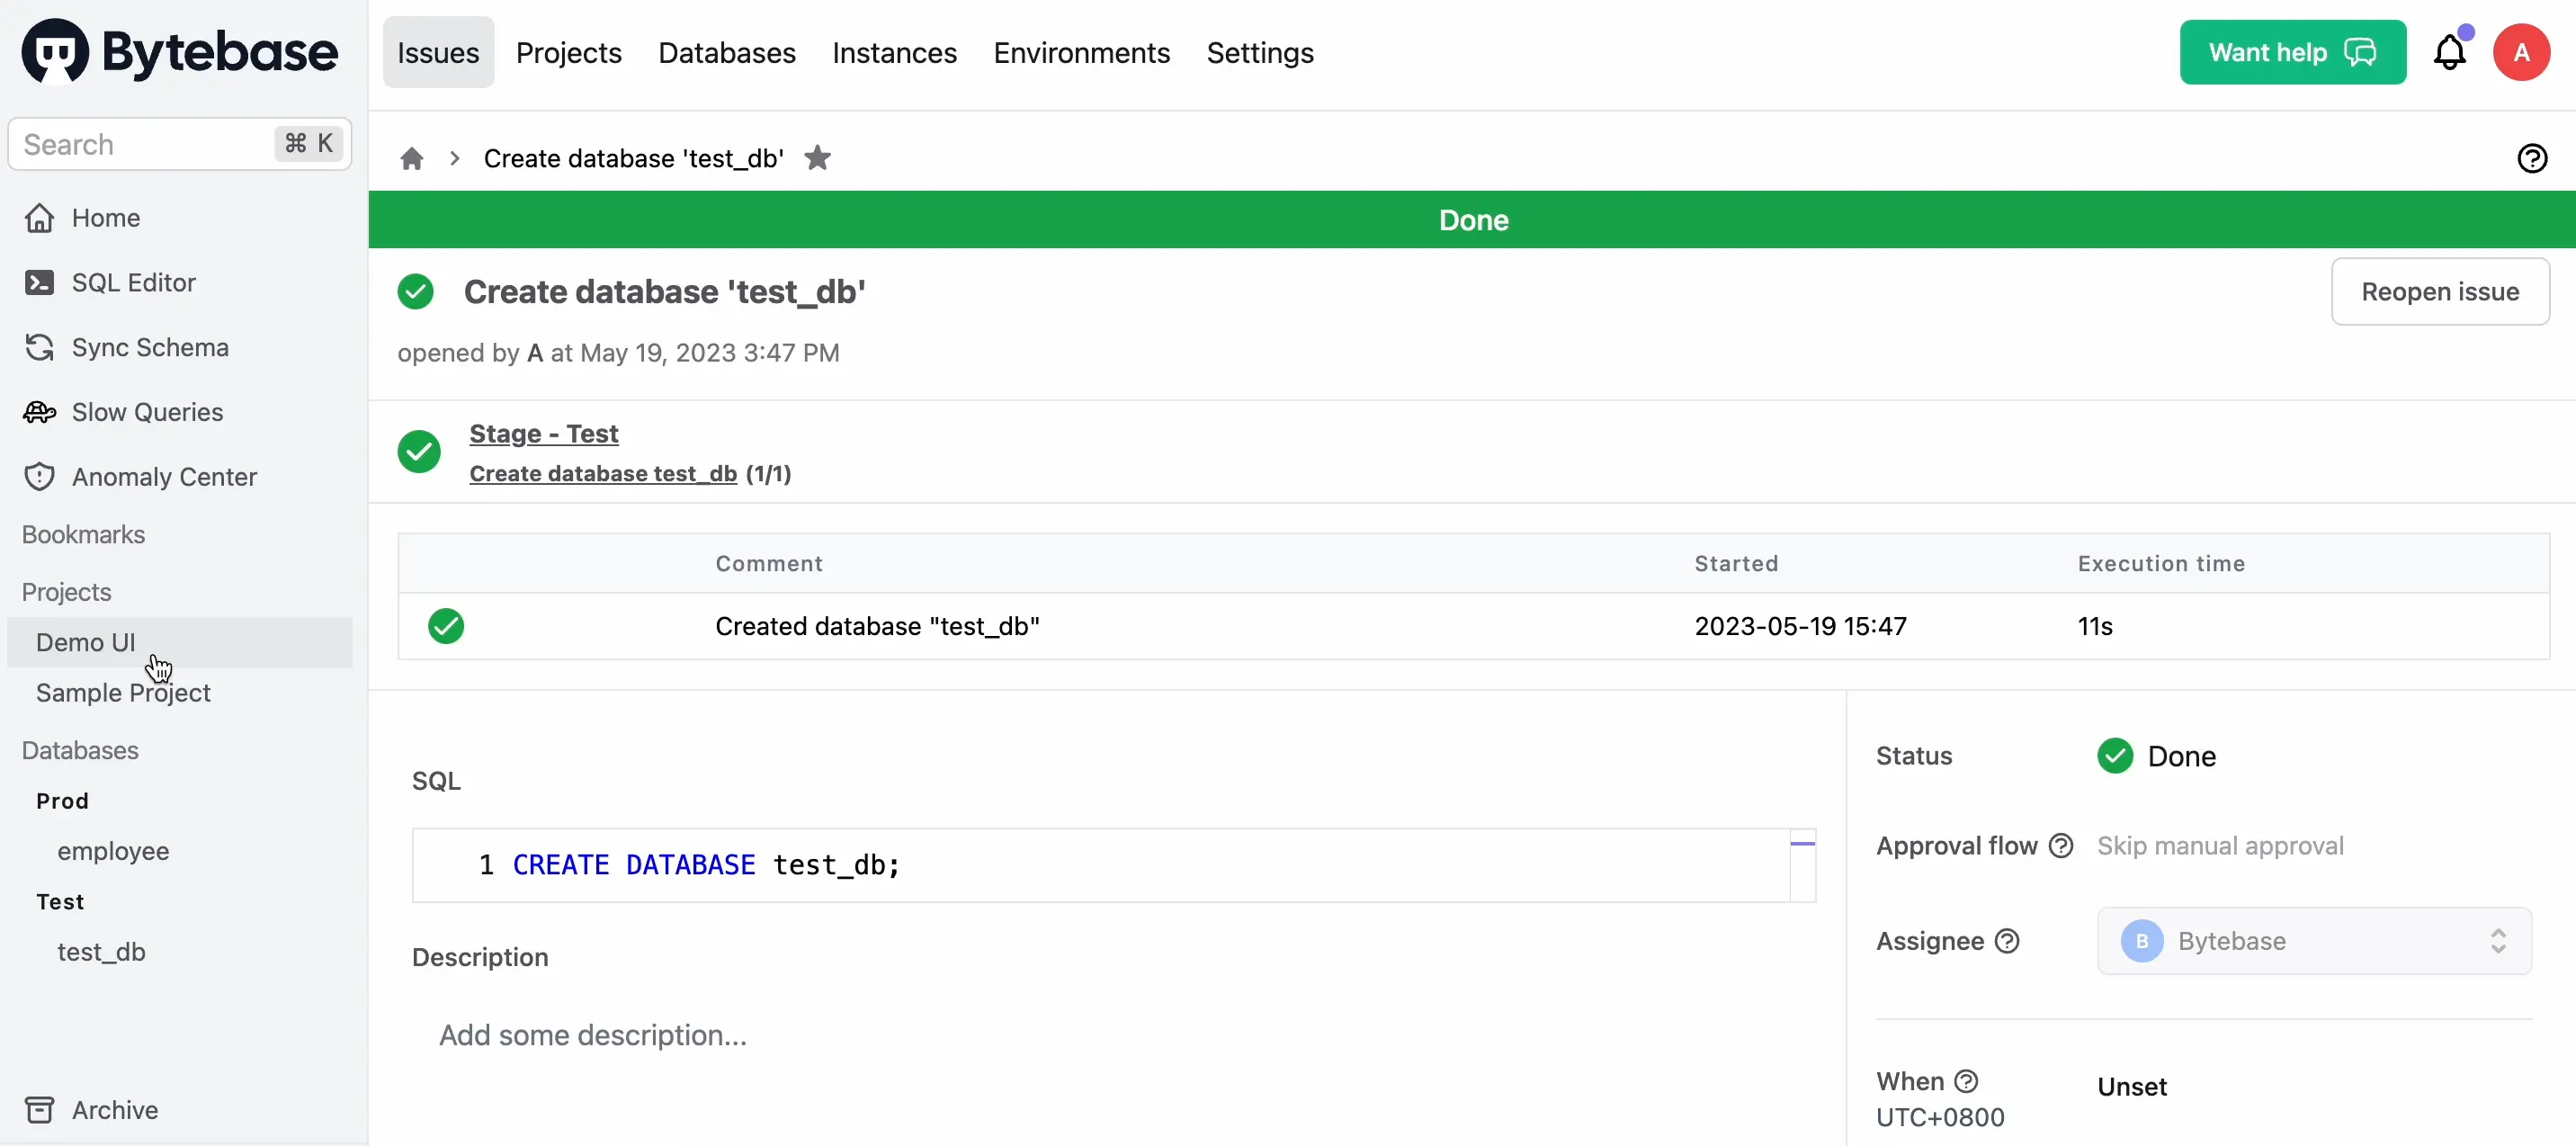Open the Instances tab

894,52
